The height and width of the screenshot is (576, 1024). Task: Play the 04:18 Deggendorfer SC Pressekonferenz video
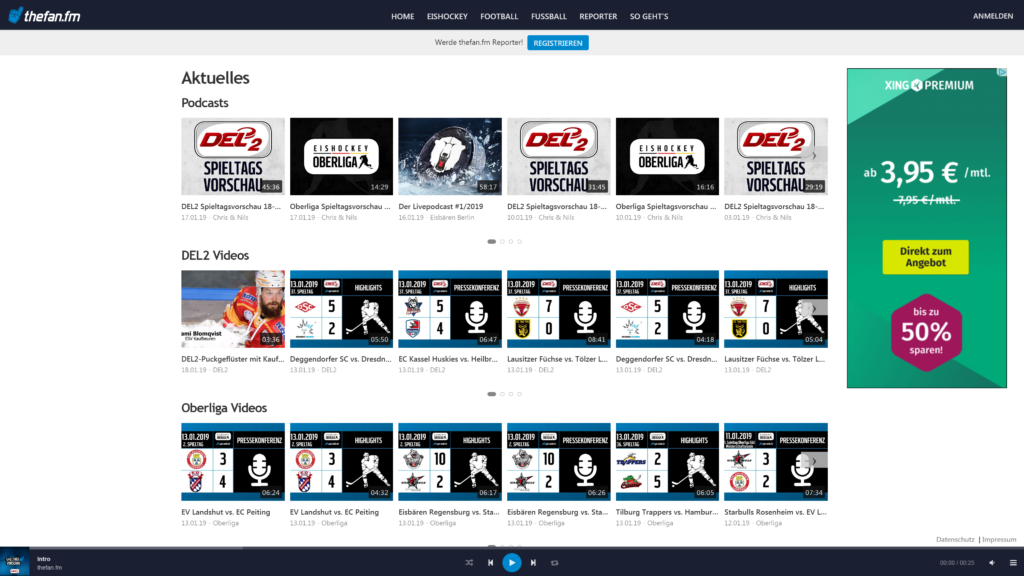coord(667,309)
